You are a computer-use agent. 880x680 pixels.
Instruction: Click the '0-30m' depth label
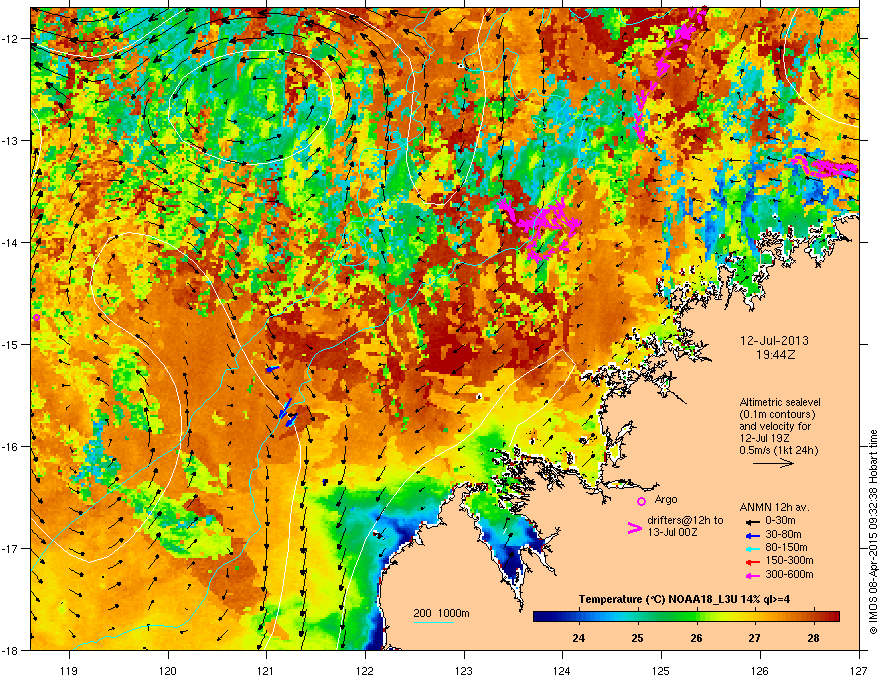tap(780, 521)
